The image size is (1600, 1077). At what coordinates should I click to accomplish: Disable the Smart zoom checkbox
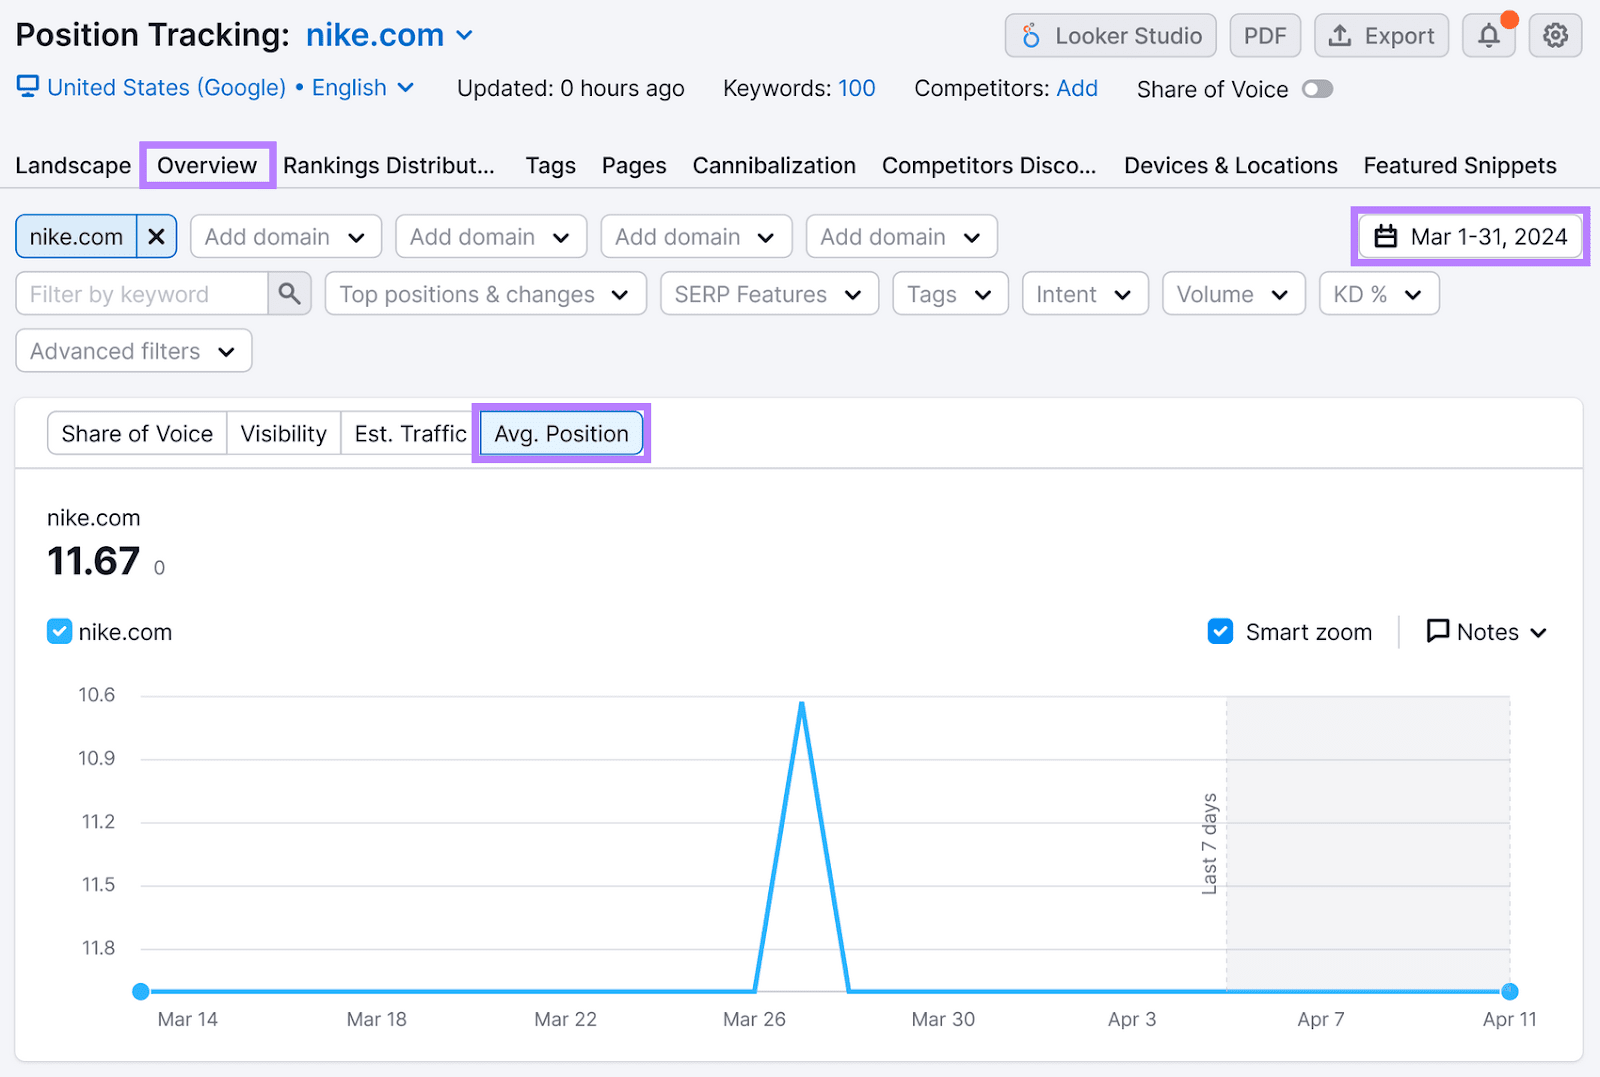(x=1220, y=632)
